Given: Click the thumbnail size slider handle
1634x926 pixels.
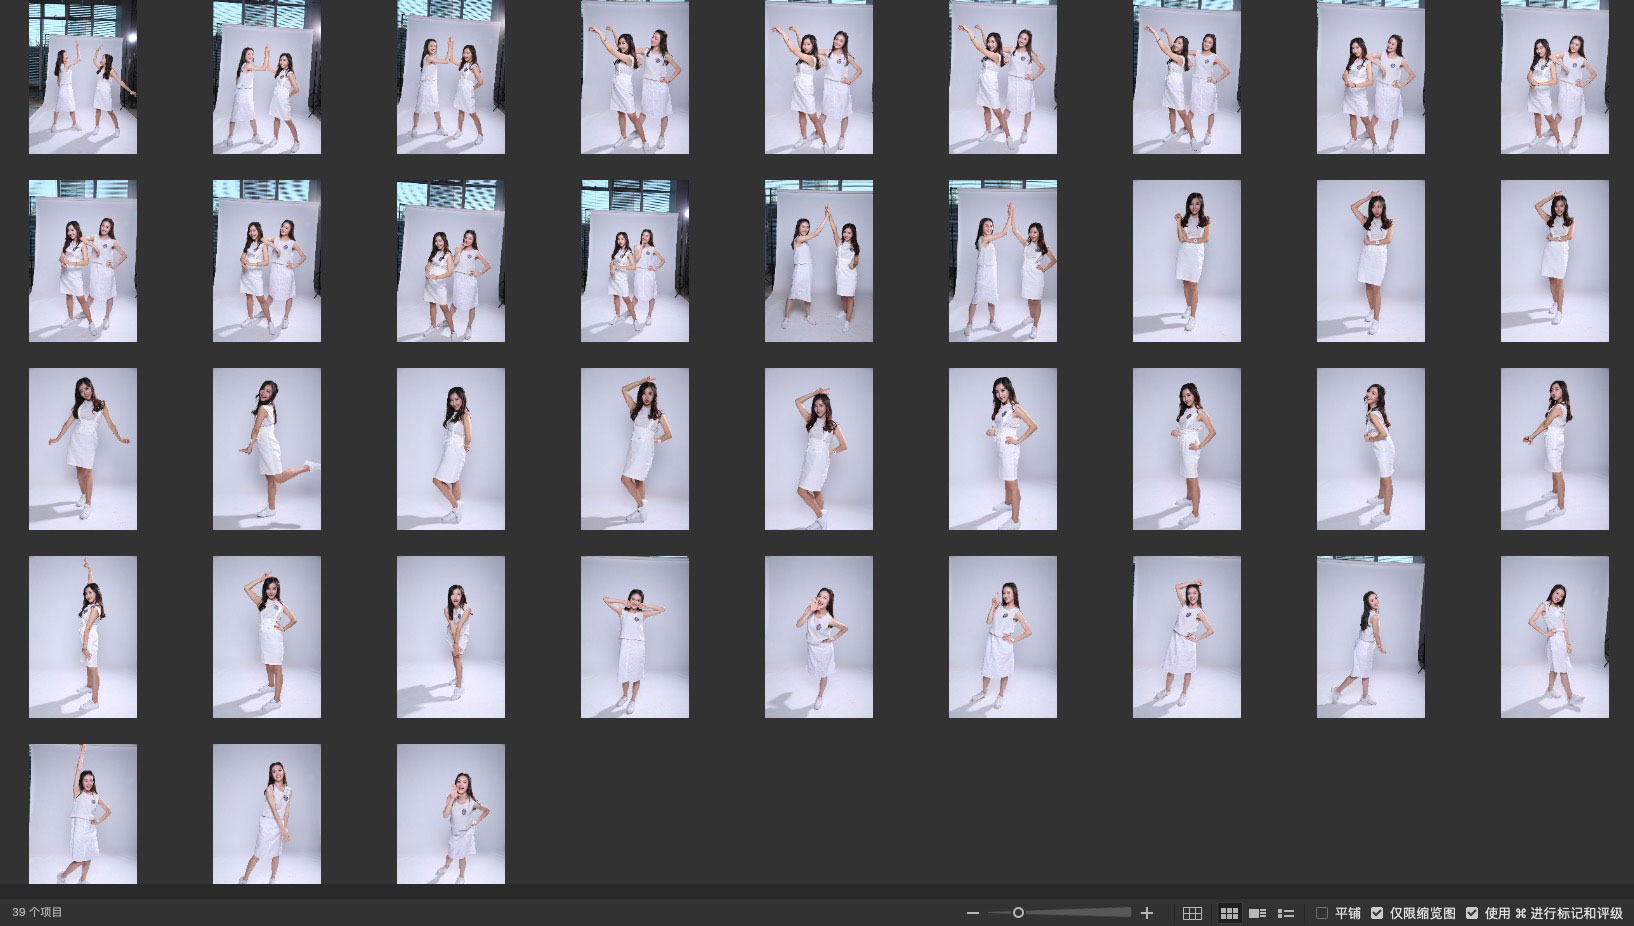Looking at the screenshot, I should pos(1018,913).
